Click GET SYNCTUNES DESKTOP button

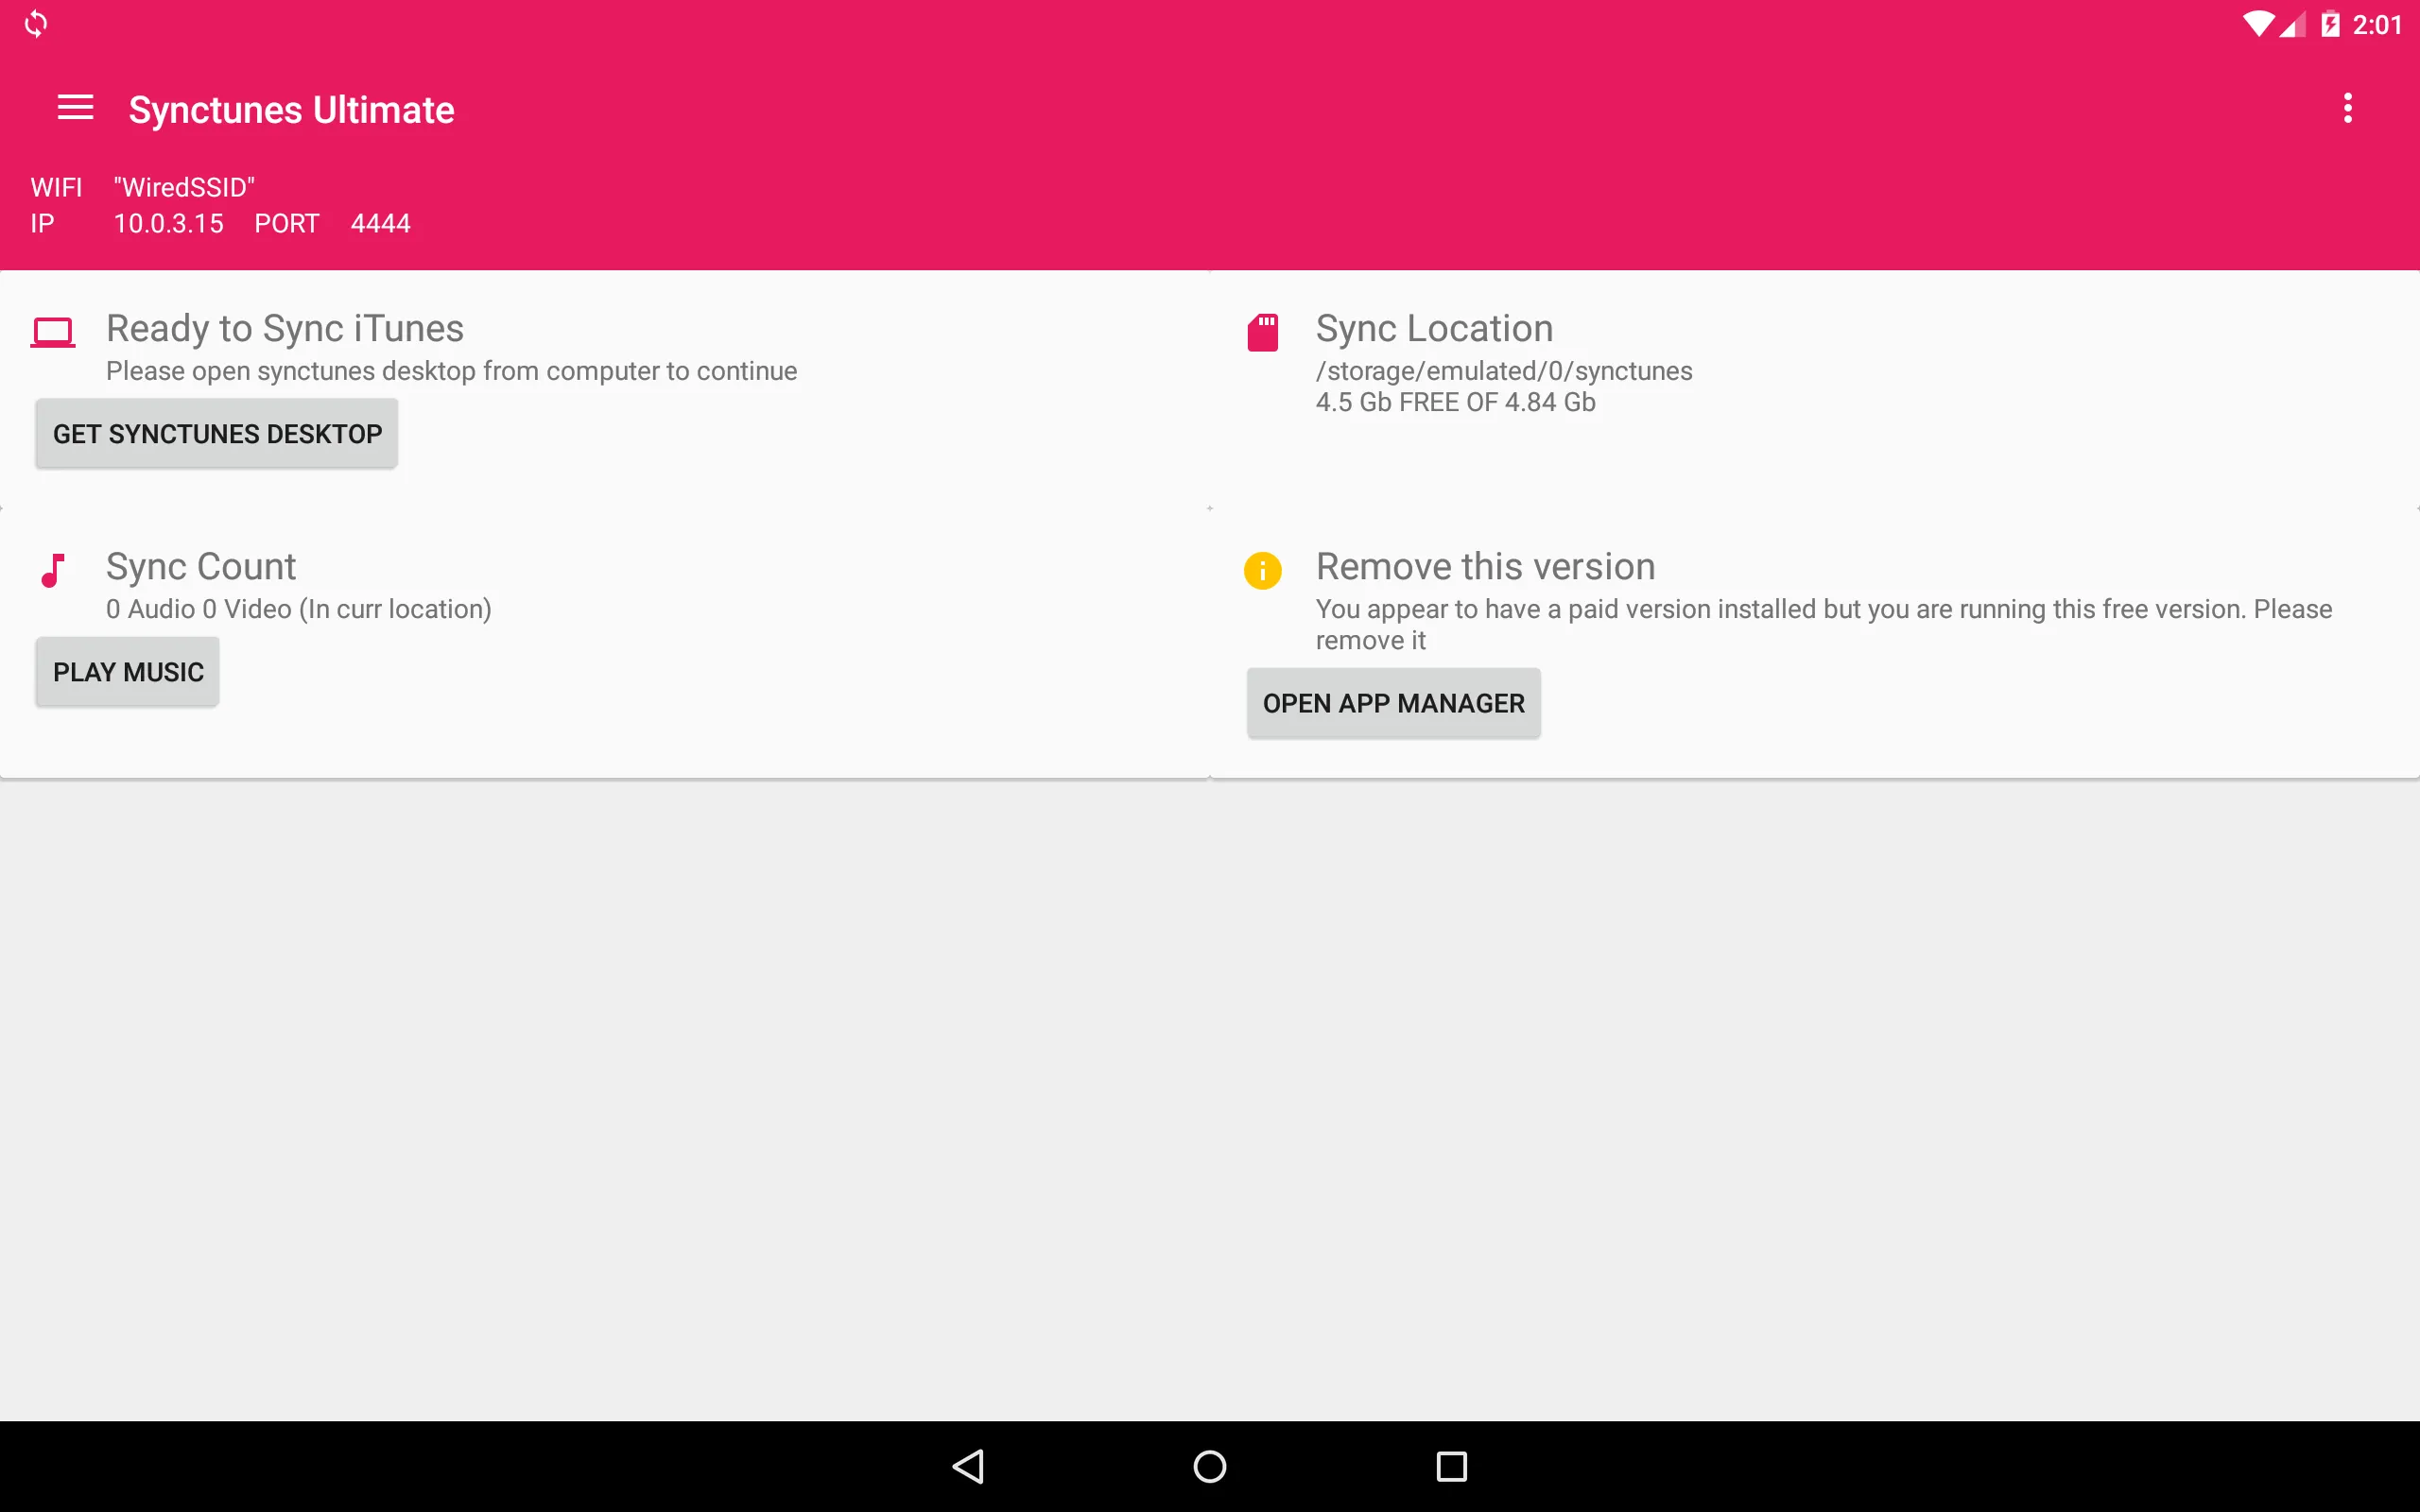tap(215, 432)
